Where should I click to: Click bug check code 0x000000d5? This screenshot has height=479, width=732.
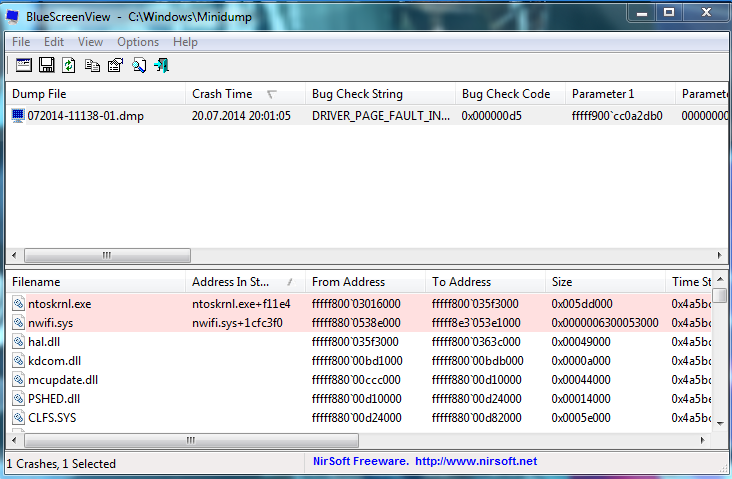[x=491, y=116]
